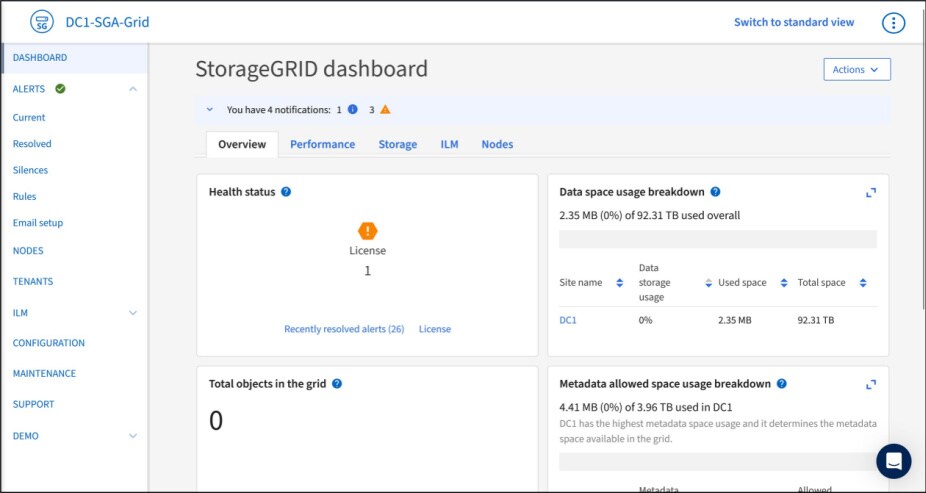The height and width of the screenshot is (493, 926).
Task: Click Switch to standard view link
Action: (794, 22)
